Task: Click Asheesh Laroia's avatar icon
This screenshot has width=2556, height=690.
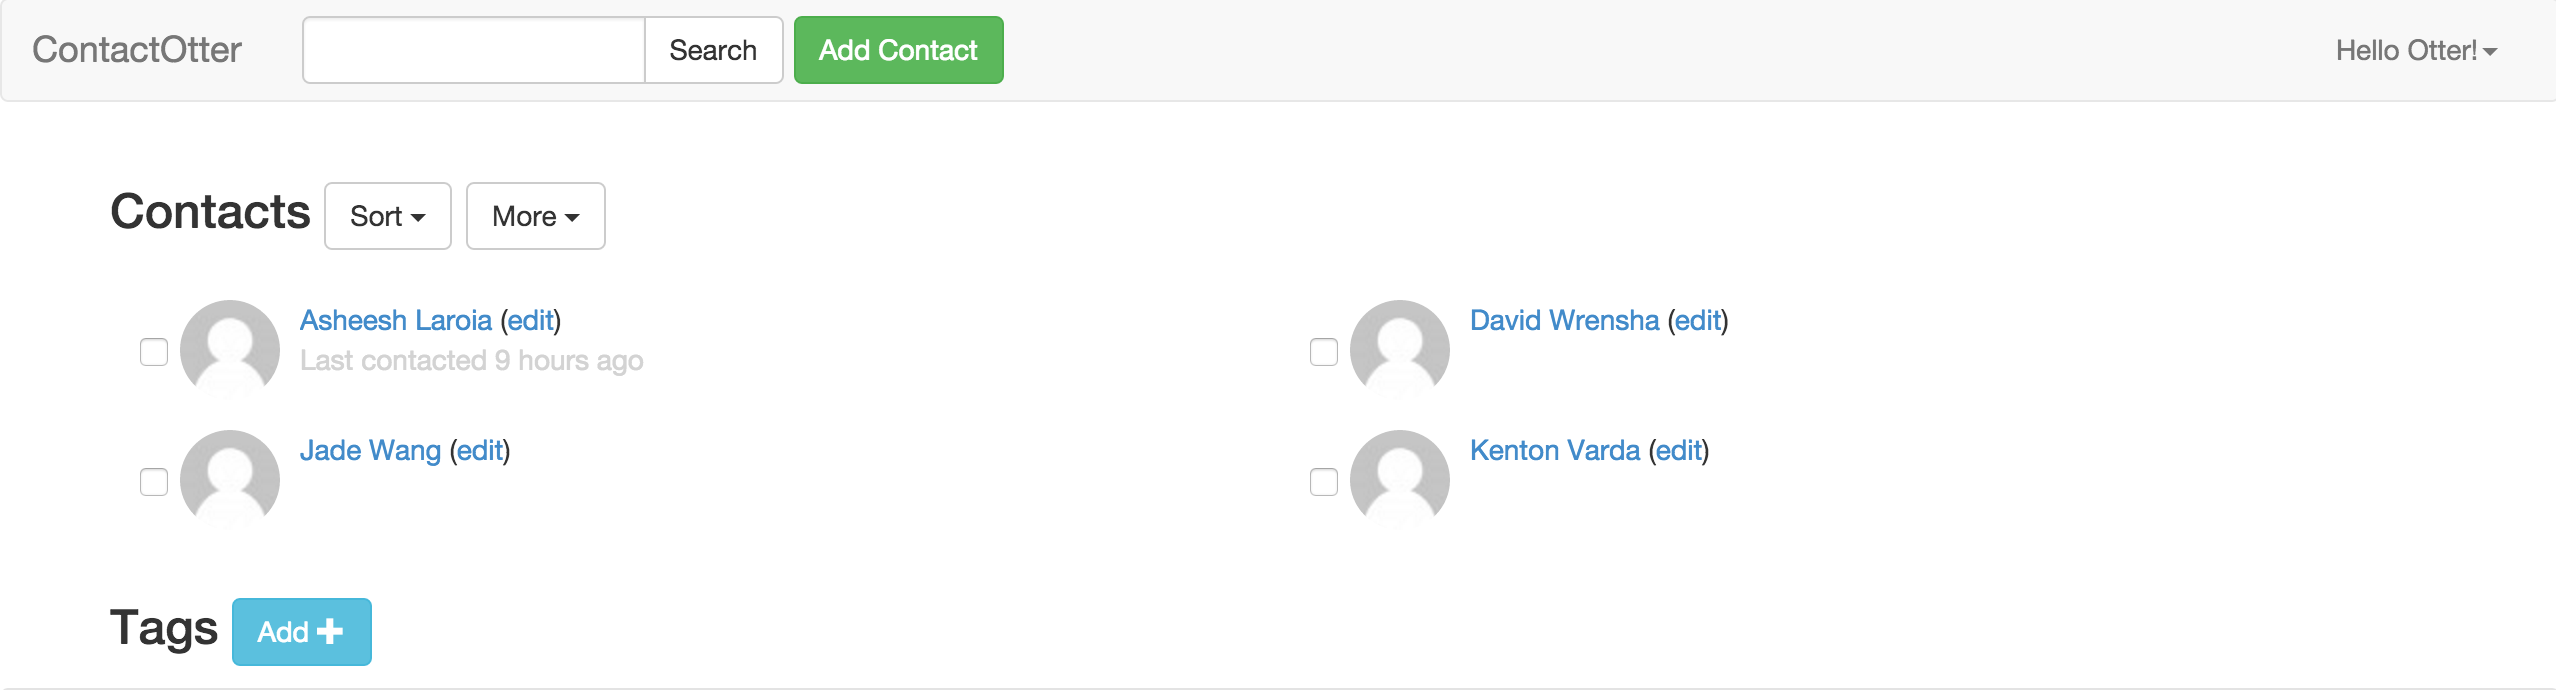Action: (x=230, y=348)
